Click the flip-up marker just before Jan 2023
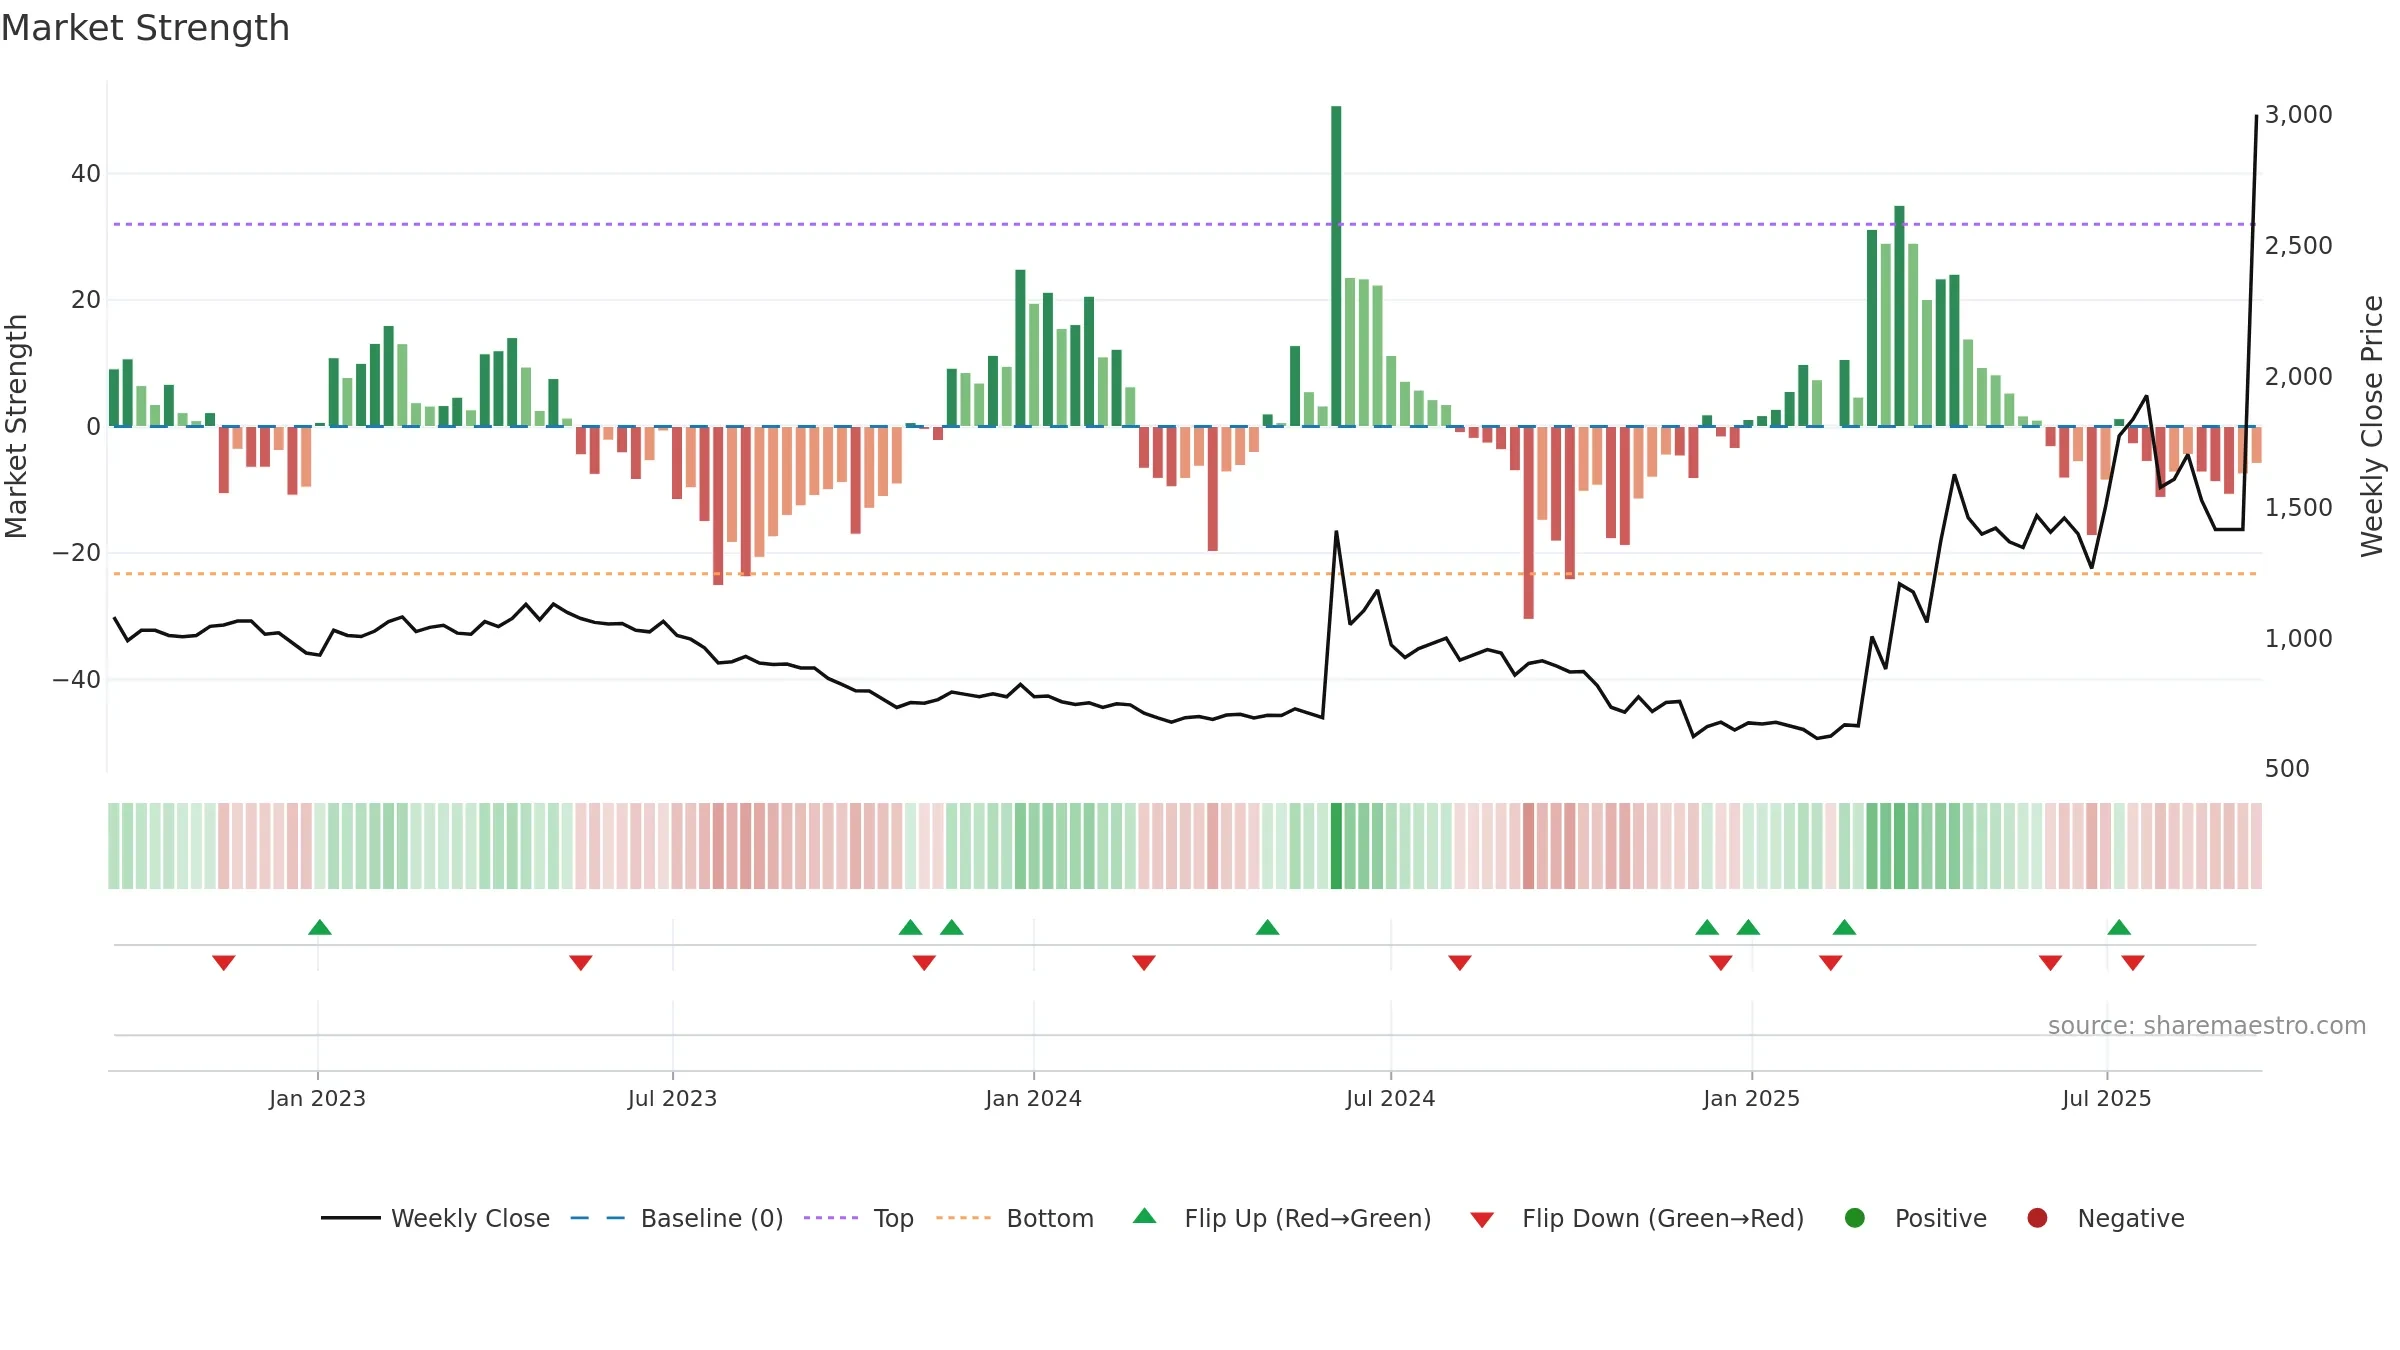Screen dimensions: 2400x1350 pyautogui.click(x=320, y=927)
